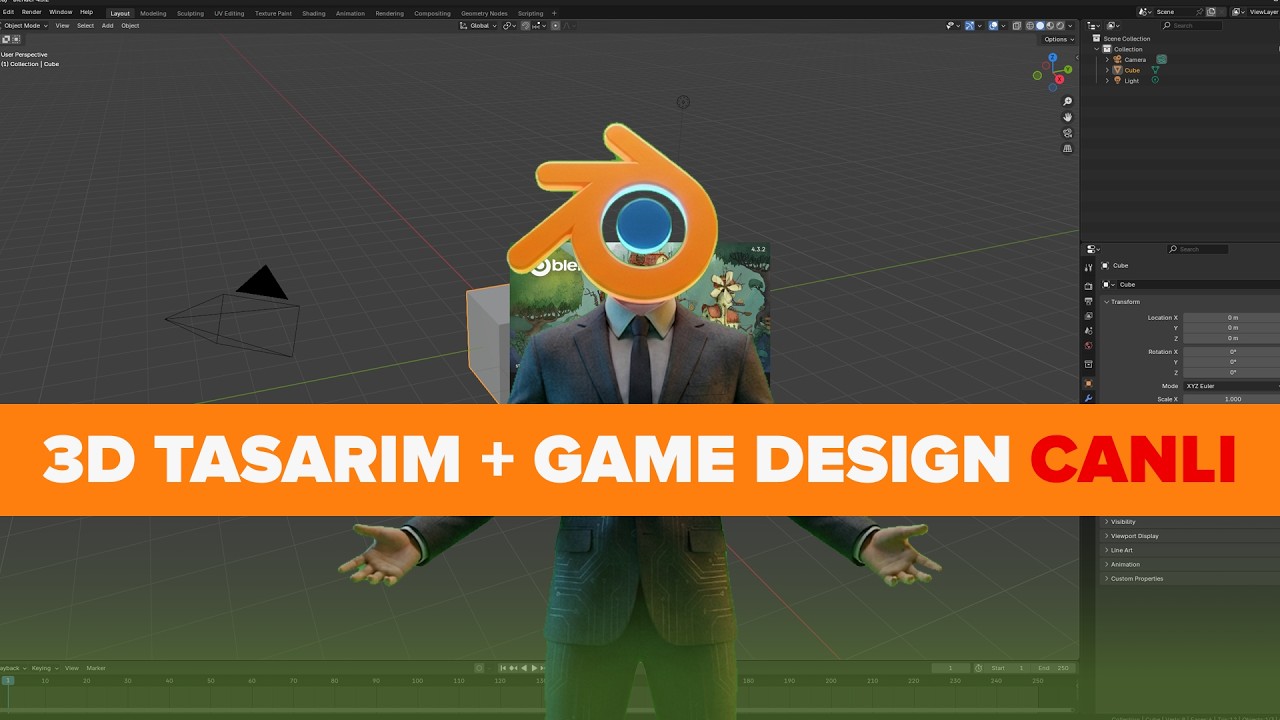The width and height of the screenshot is (1280, 720).
Task: Switch to the Geometry Nodes workspace tab
Action: pyautogui.click(x=484, y=13)
